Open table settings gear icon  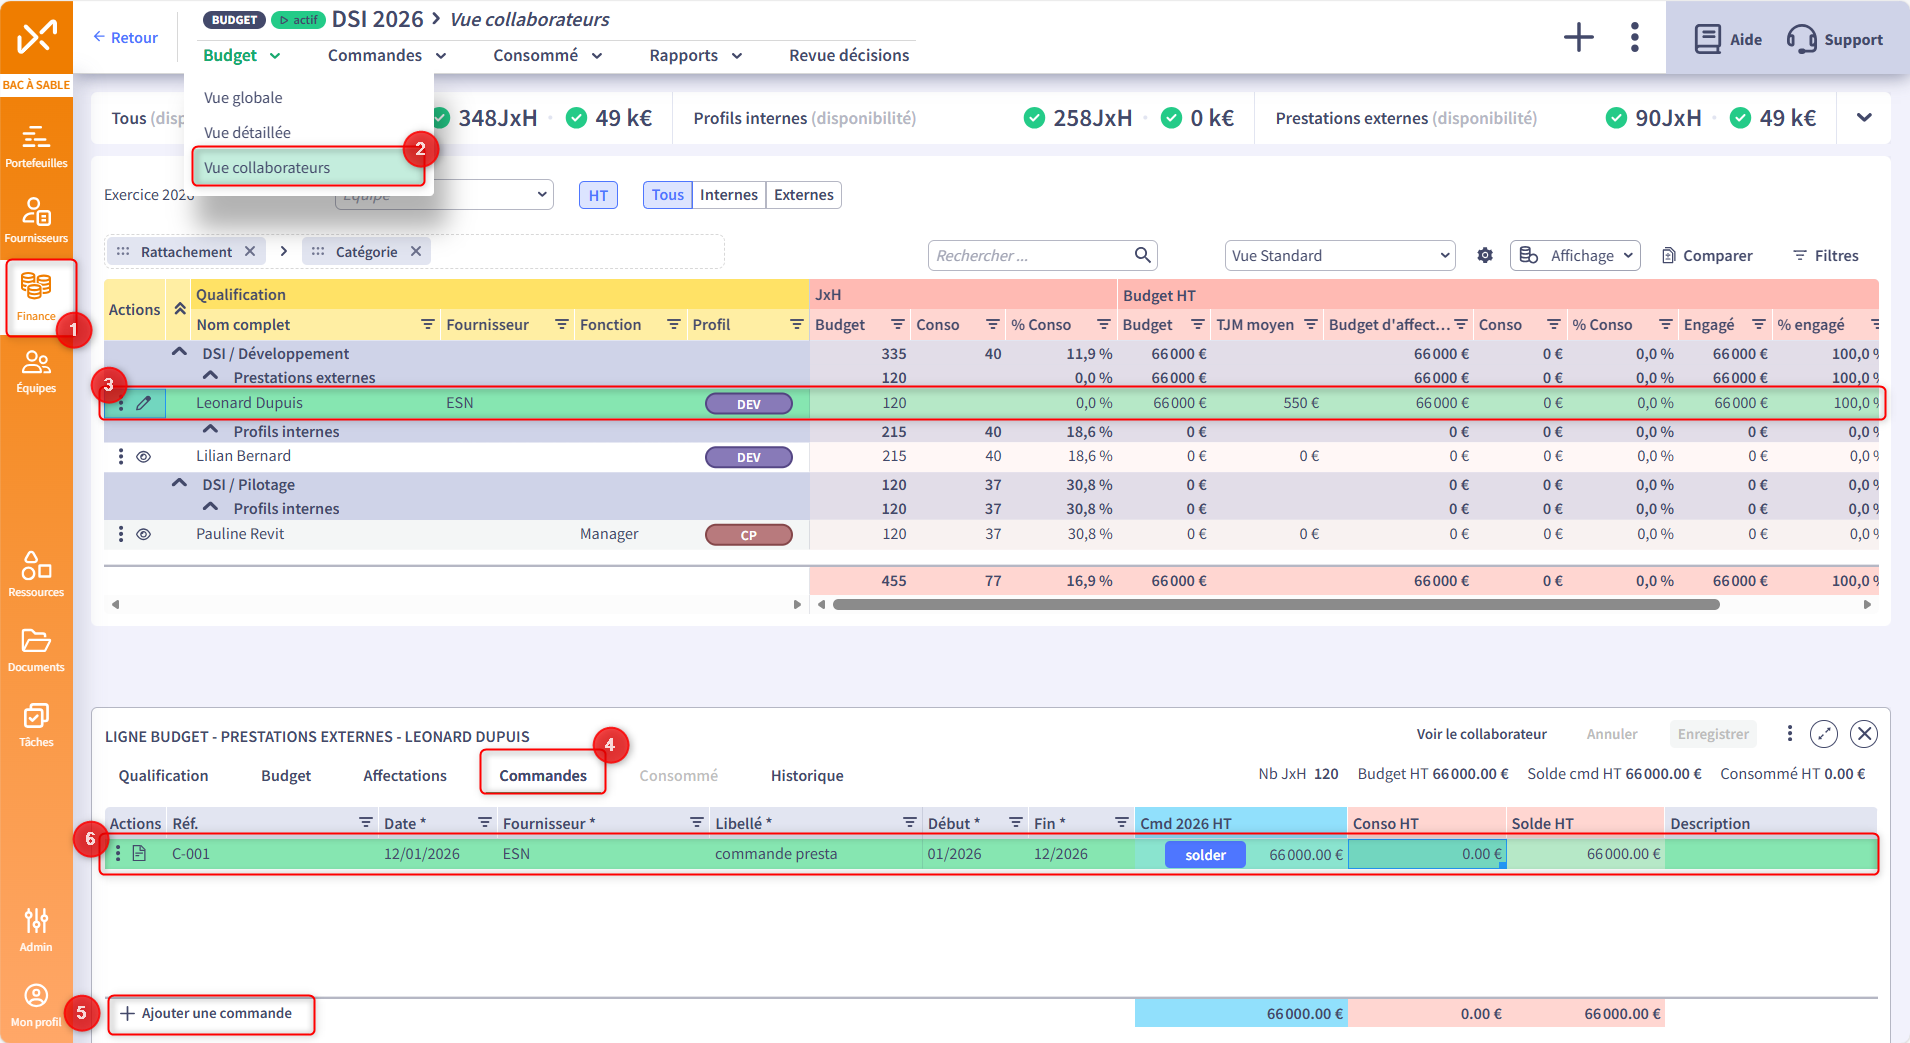coord(1485,256)
